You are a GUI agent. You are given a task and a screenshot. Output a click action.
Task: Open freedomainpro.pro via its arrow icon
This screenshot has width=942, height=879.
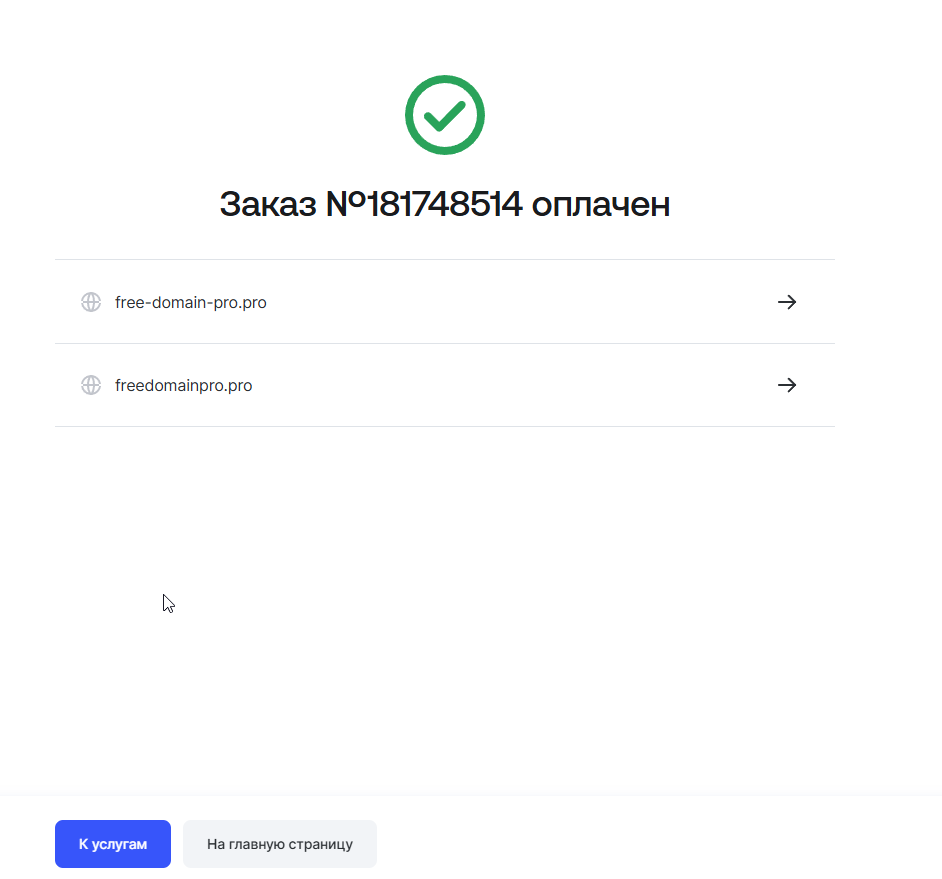pos(787,385)
